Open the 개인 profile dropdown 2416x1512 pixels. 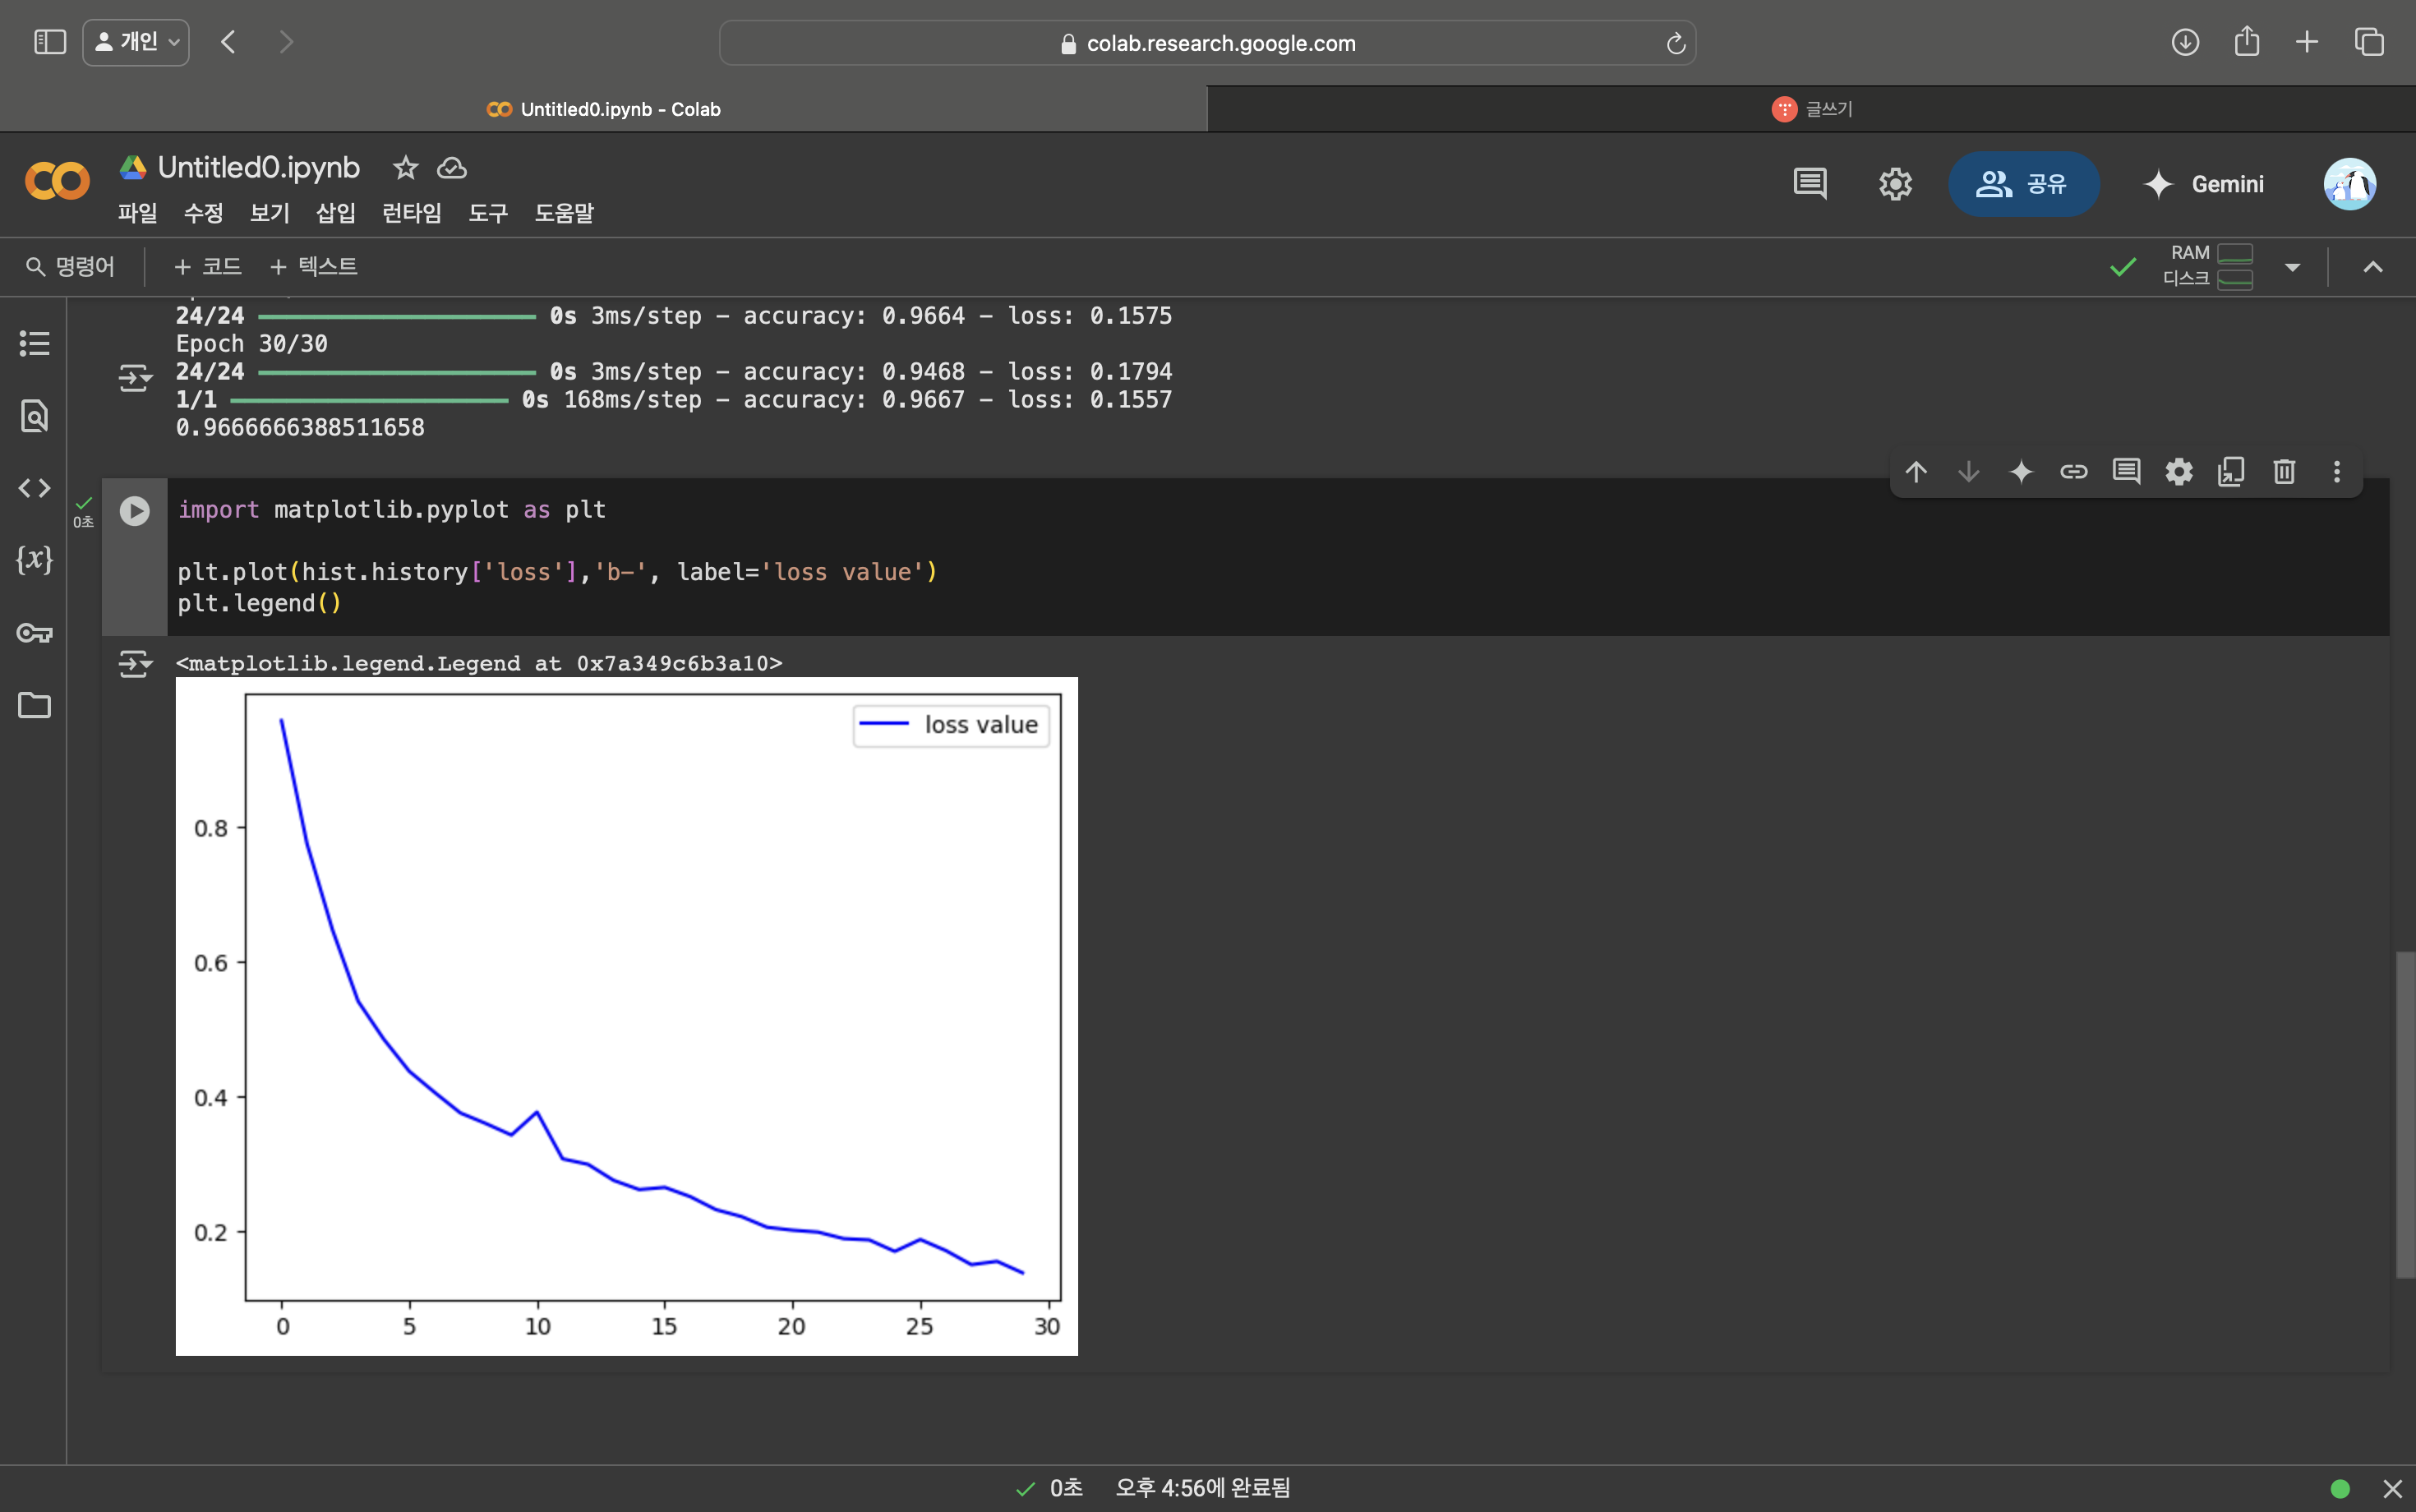coord(136,42)
